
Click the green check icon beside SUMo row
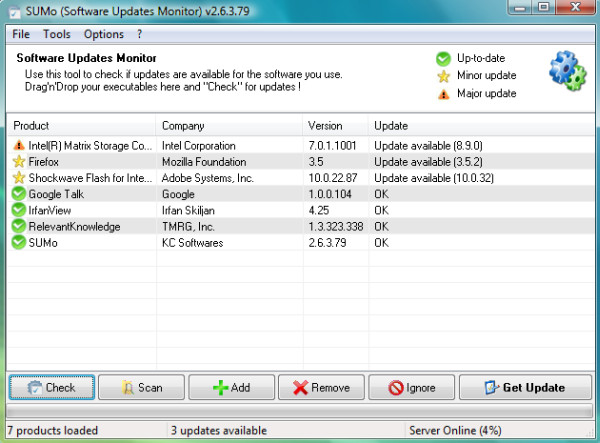[19, 243]
